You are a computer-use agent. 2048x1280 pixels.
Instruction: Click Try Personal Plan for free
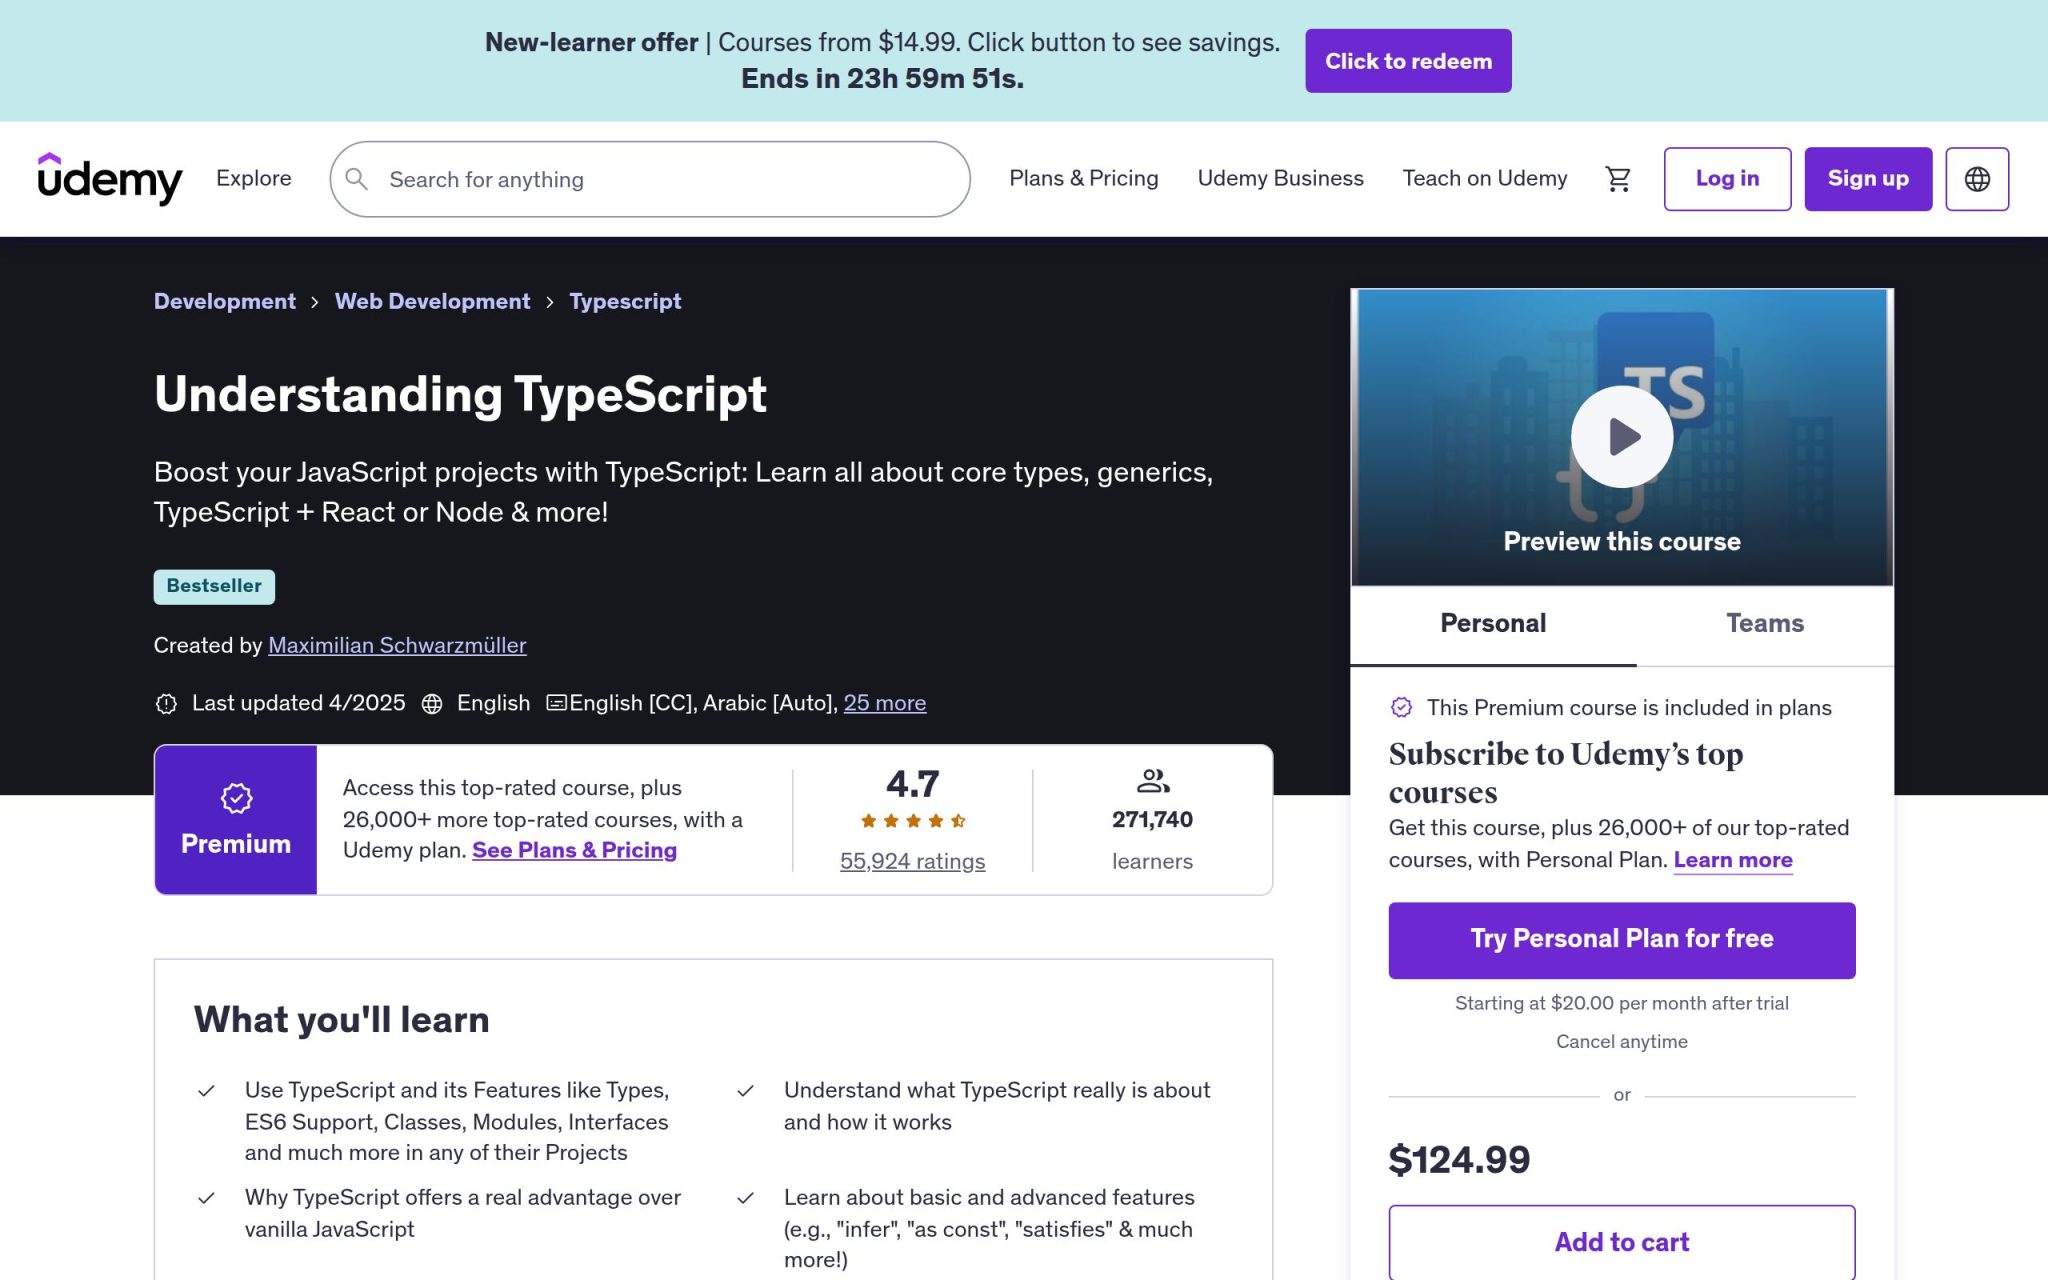(1621, 940)
